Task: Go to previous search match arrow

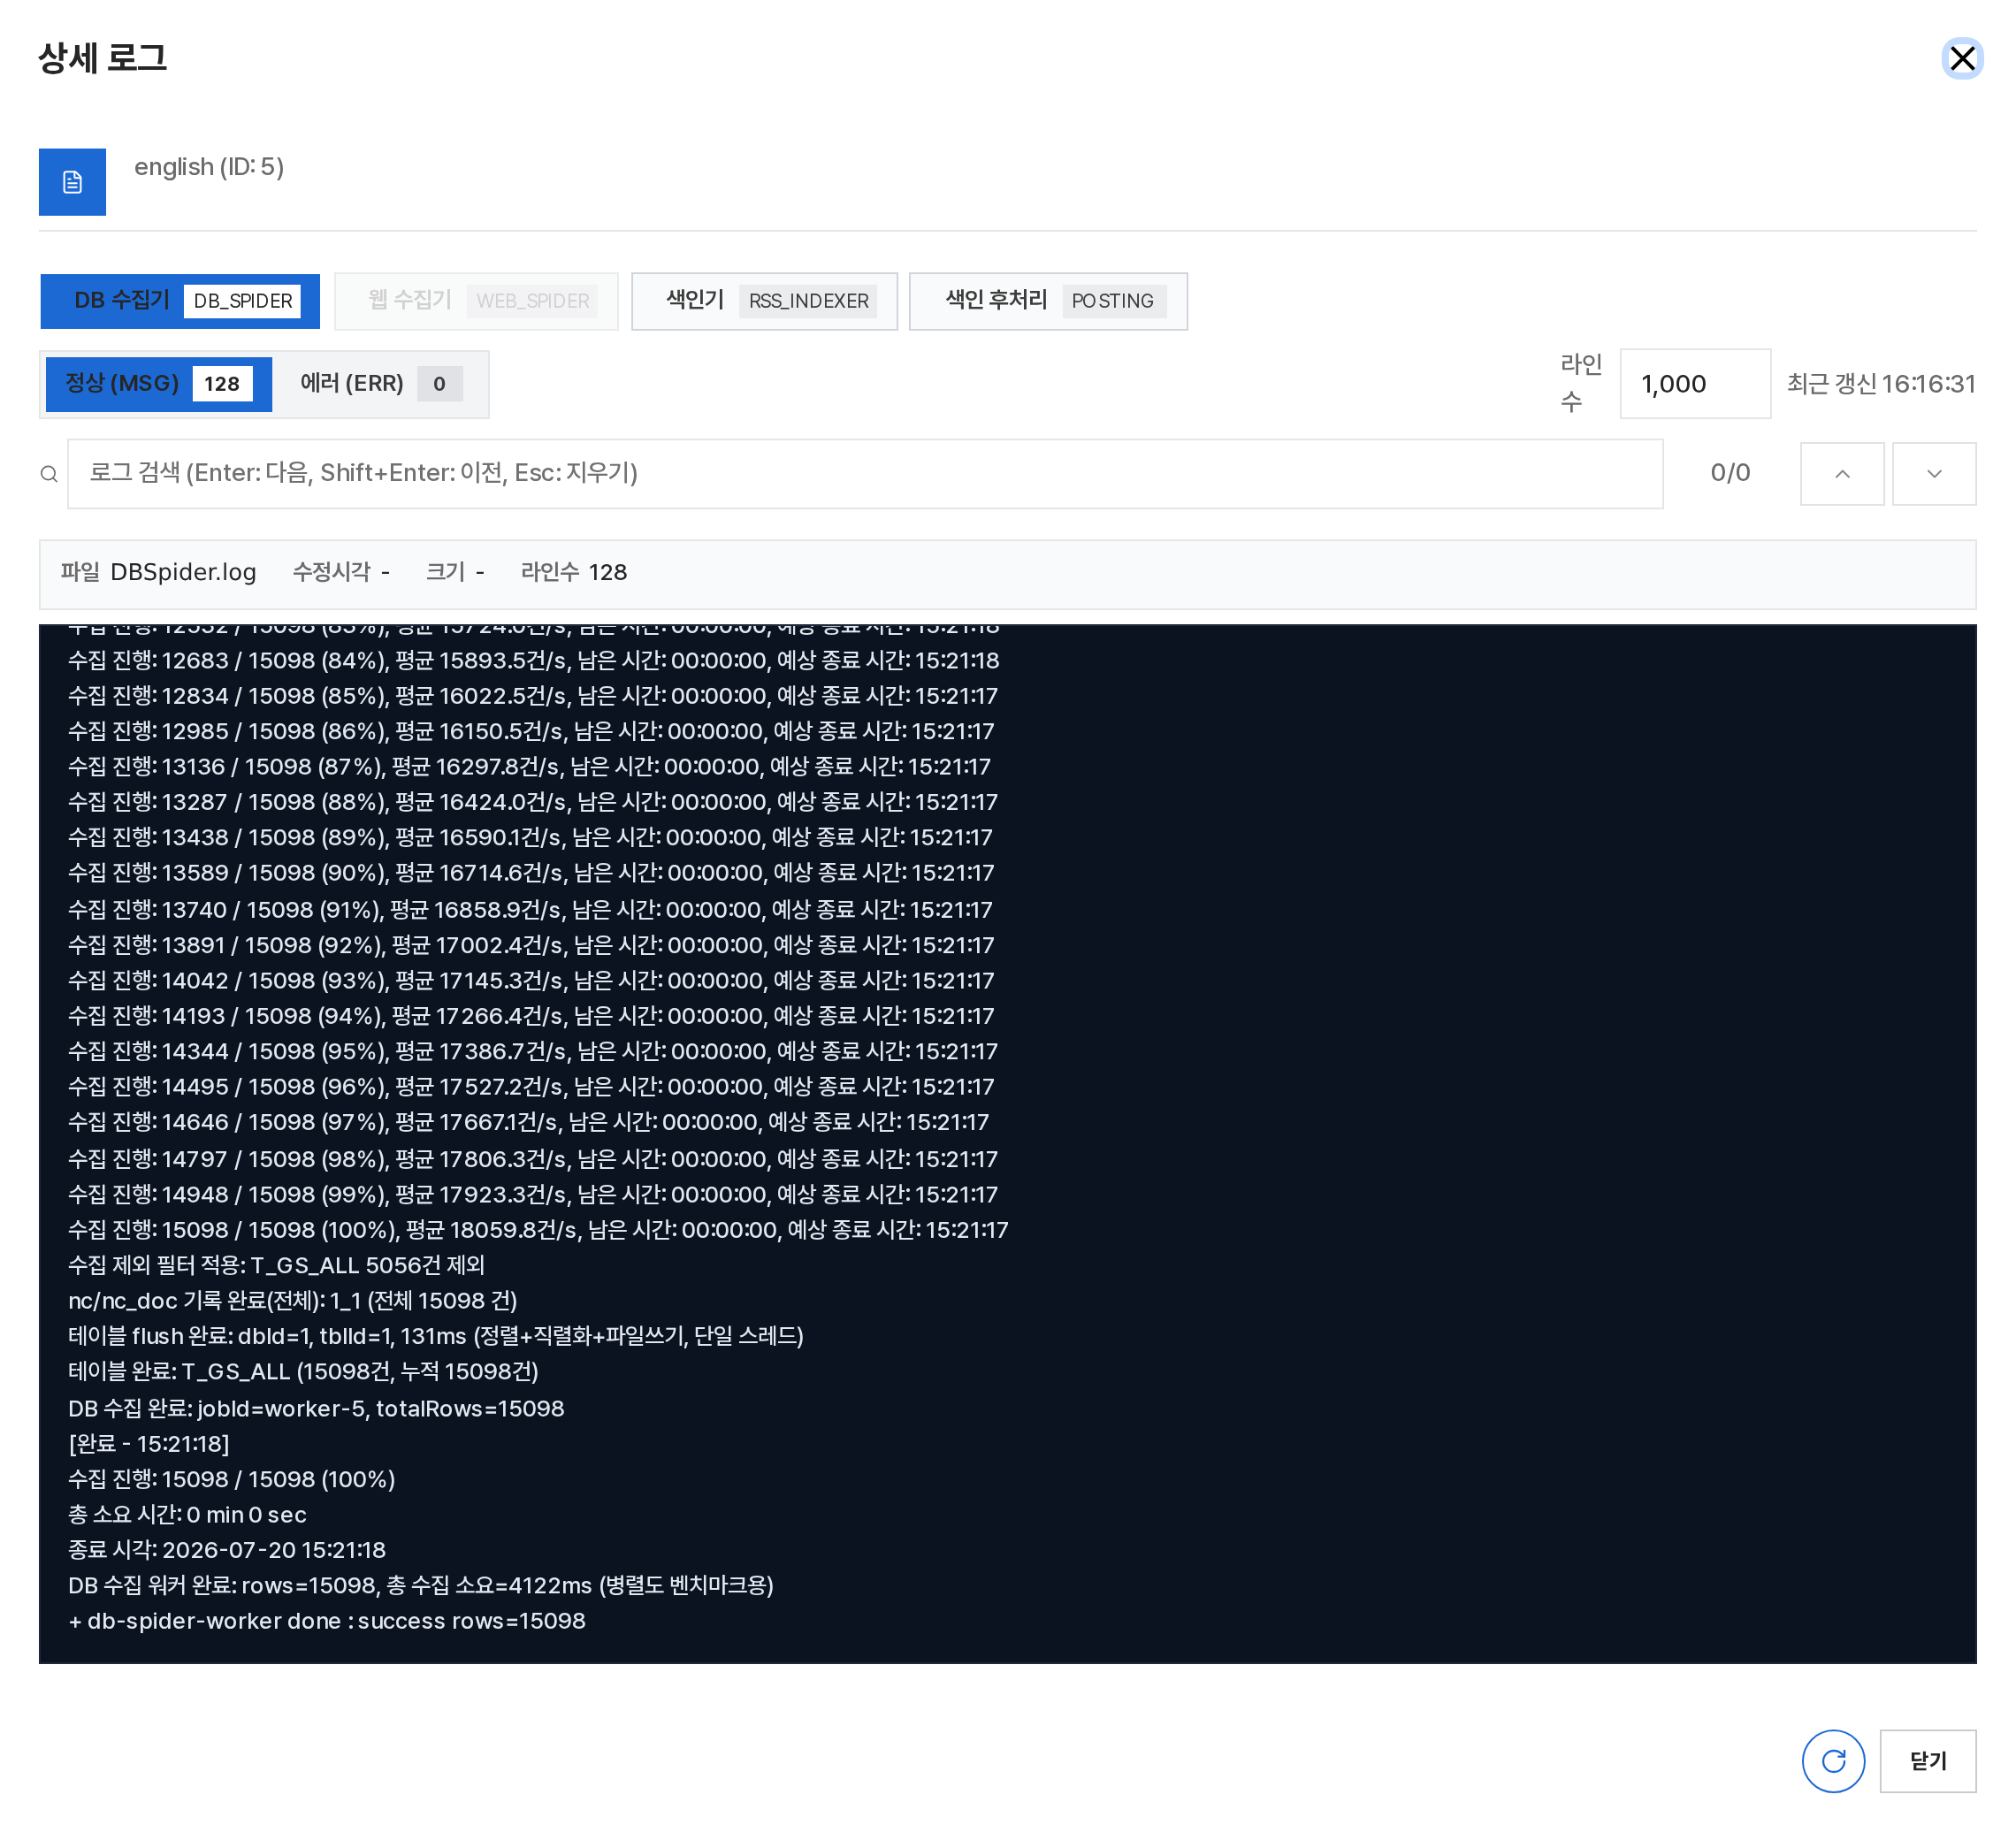Action: 1842,474
